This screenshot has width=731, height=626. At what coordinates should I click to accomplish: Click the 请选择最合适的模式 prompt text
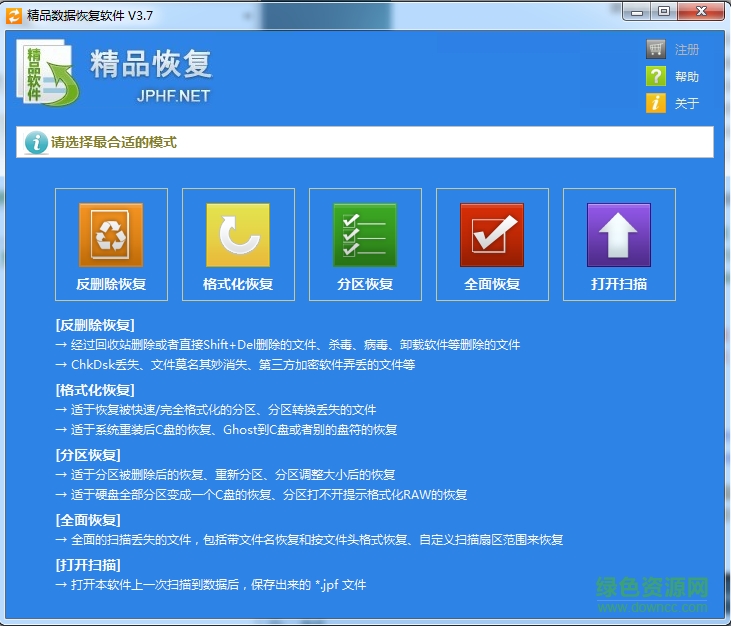point(114,142)
